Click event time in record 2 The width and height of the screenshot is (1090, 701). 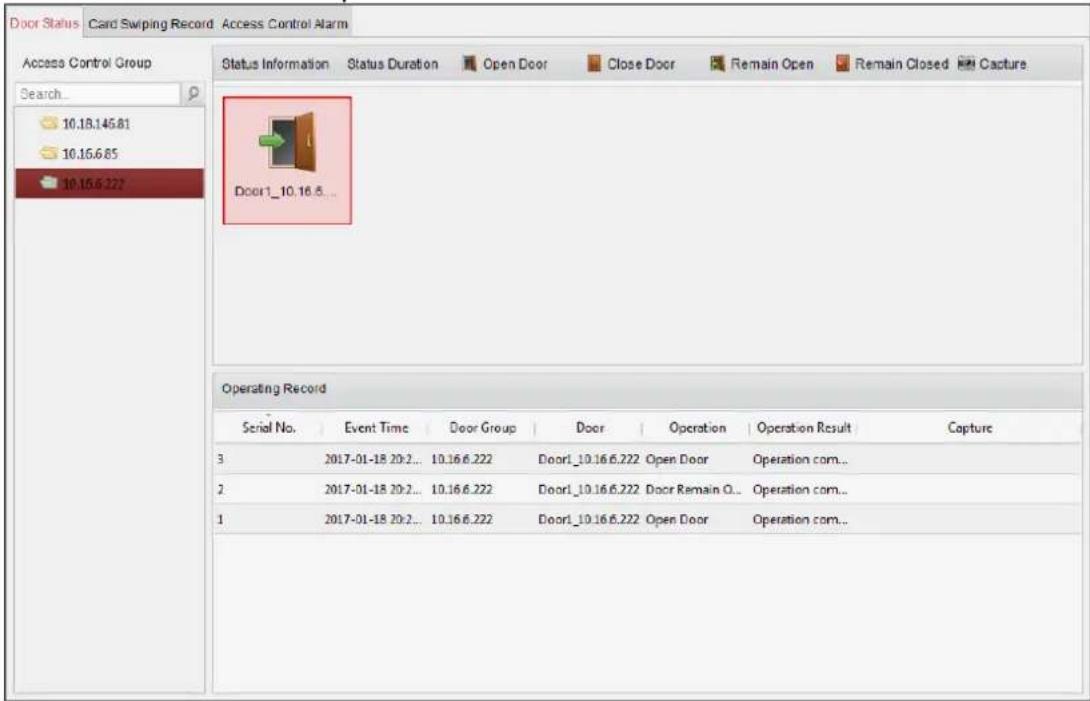coord(373,490)
